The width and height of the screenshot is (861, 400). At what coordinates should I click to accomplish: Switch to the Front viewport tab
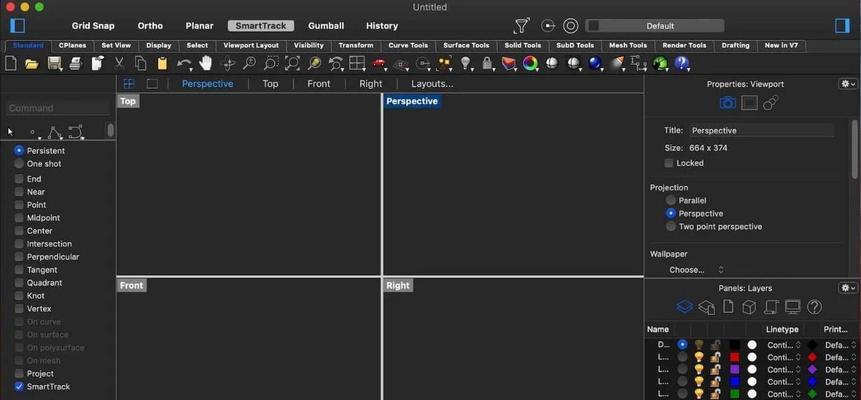(318, 84)
